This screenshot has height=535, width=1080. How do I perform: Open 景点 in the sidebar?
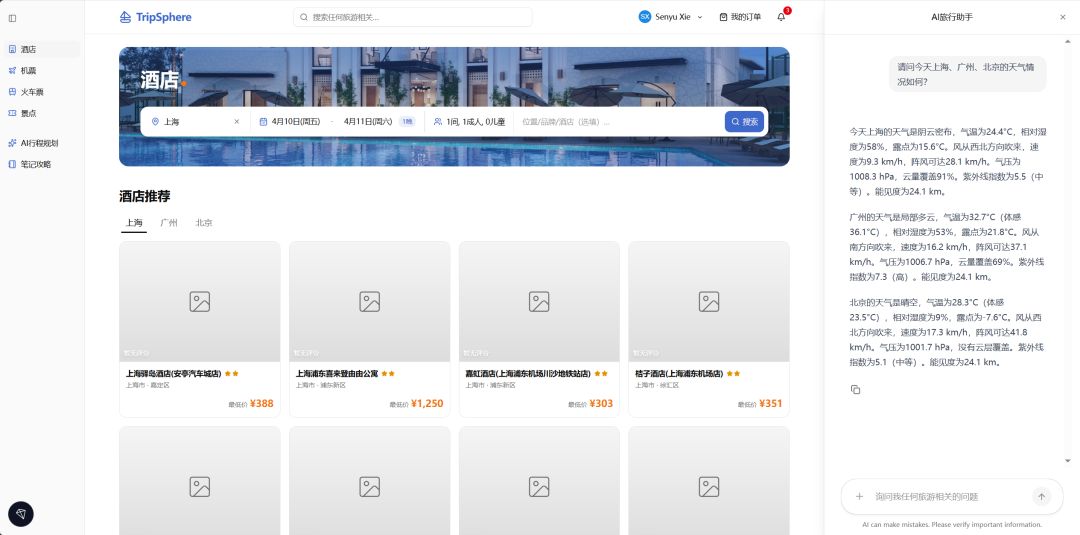[x=42, y=113]
